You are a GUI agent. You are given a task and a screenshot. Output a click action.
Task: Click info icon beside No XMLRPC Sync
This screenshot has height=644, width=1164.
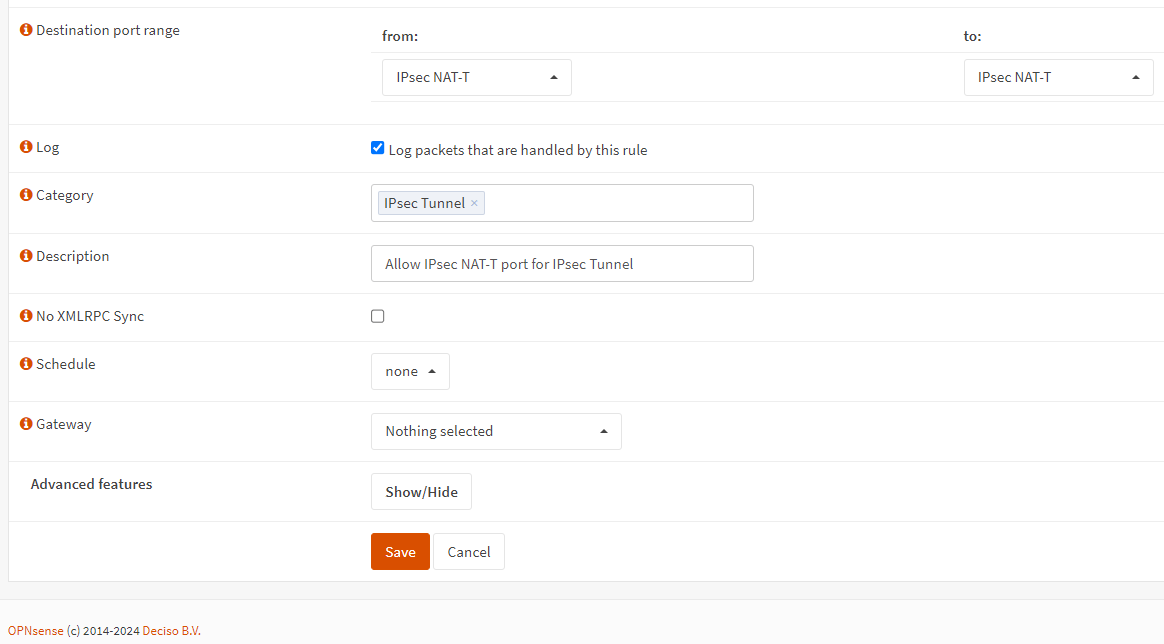click(x=26, y=315)
